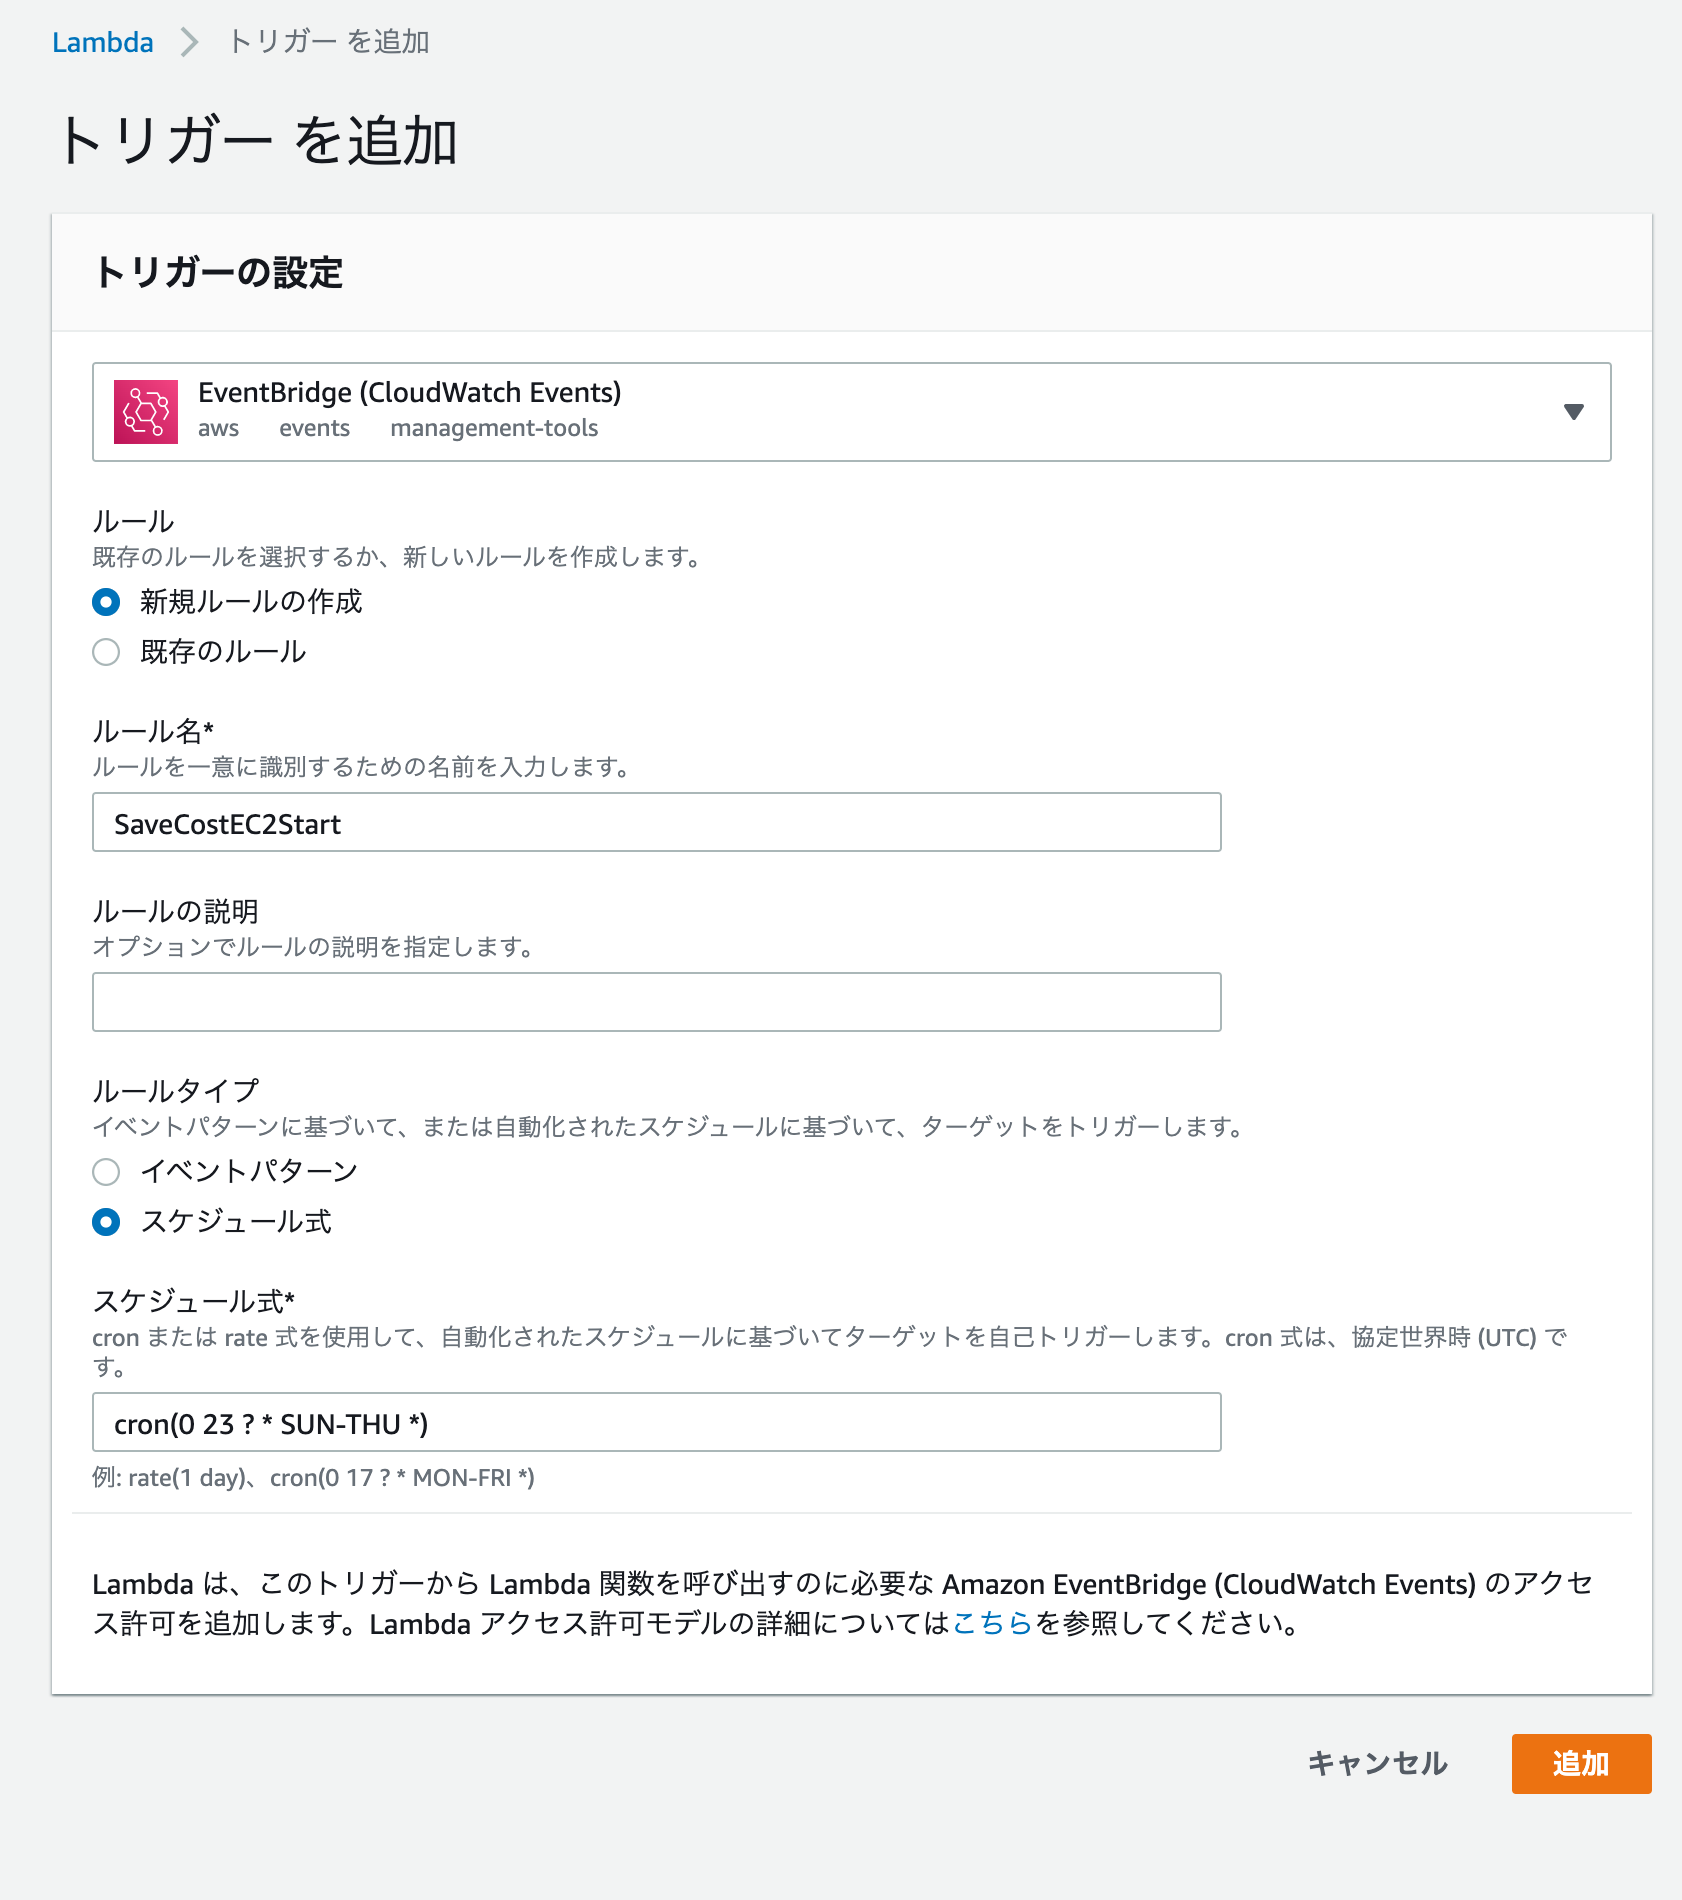Choose イベントパターン rule type

pos(106,1172)
